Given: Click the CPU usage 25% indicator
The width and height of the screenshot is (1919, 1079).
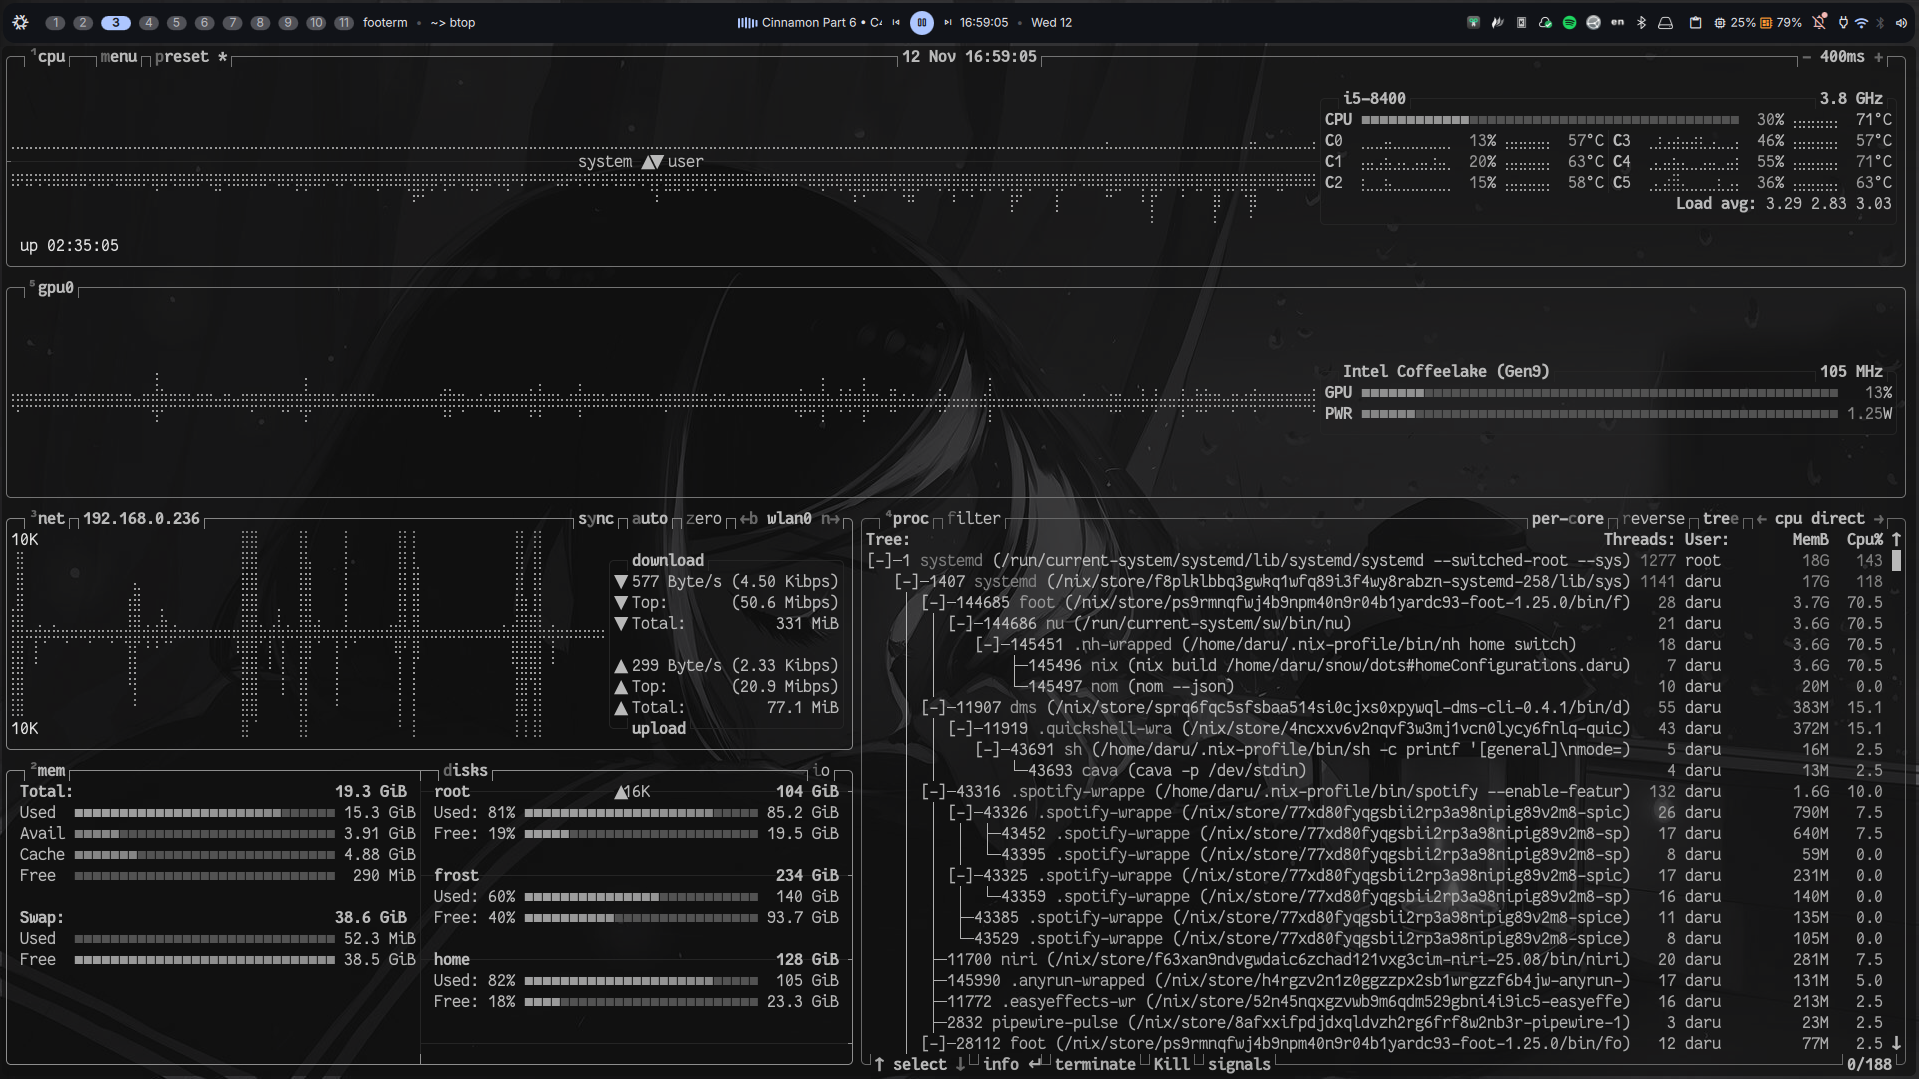Looking at the screenshot, I should [1735, 22].
